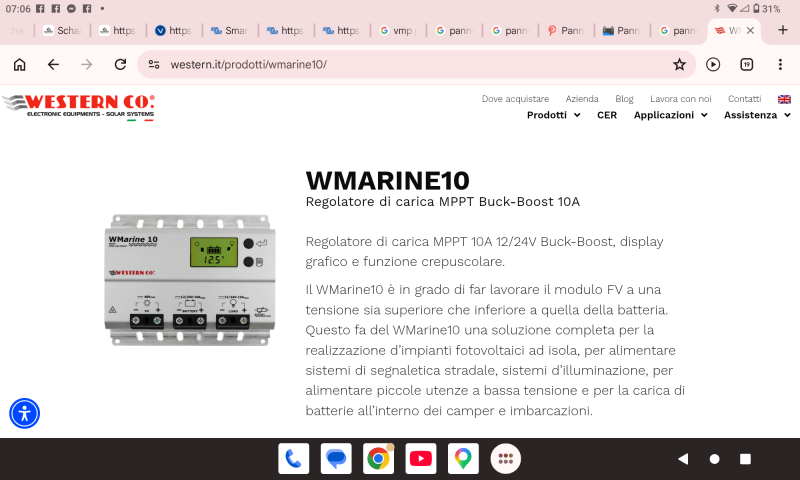Open the Azienda link
800x480 pixels.
coord(582,99)
